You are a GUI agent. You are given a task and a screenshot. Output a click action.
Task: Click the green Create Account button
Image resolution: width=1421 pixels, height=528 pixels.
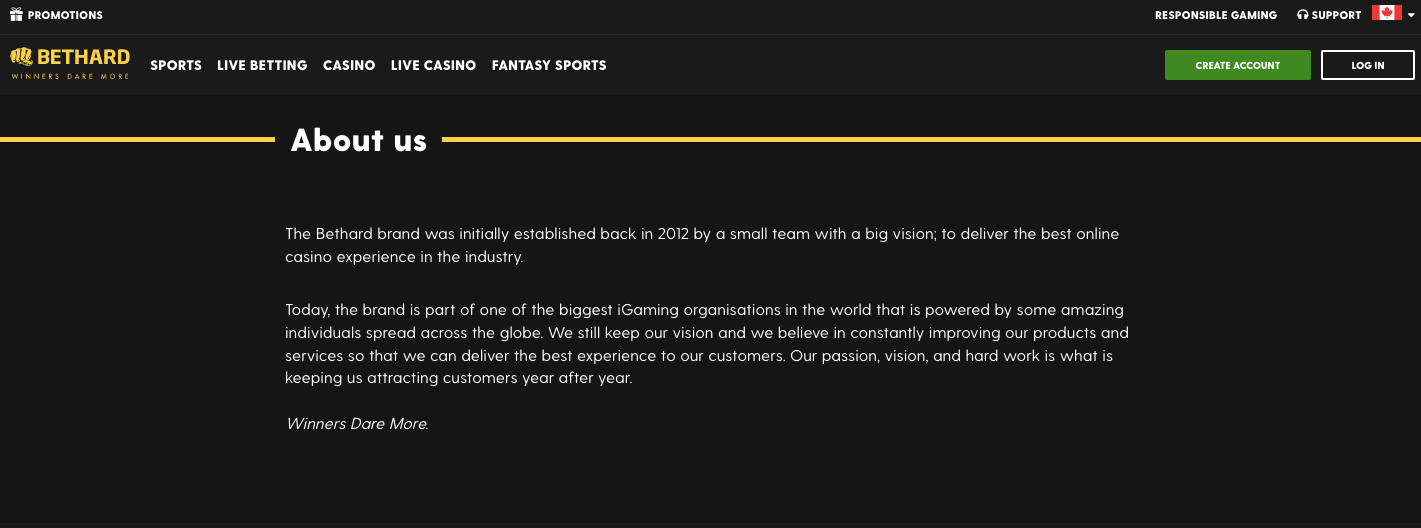click(1238, 65)
